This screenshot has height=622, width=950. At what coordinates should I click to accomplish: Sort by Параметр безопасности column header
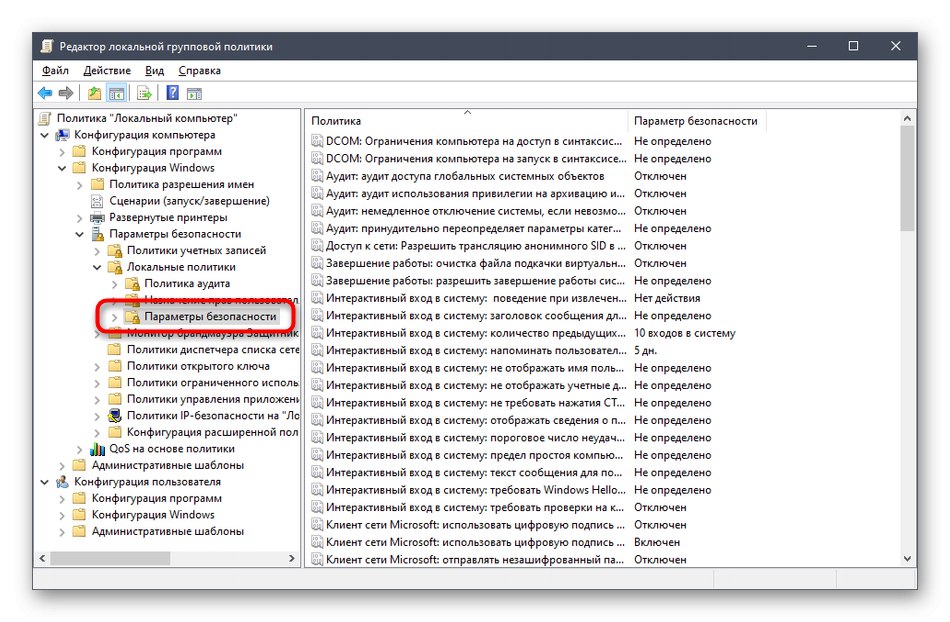click(697, 121)
